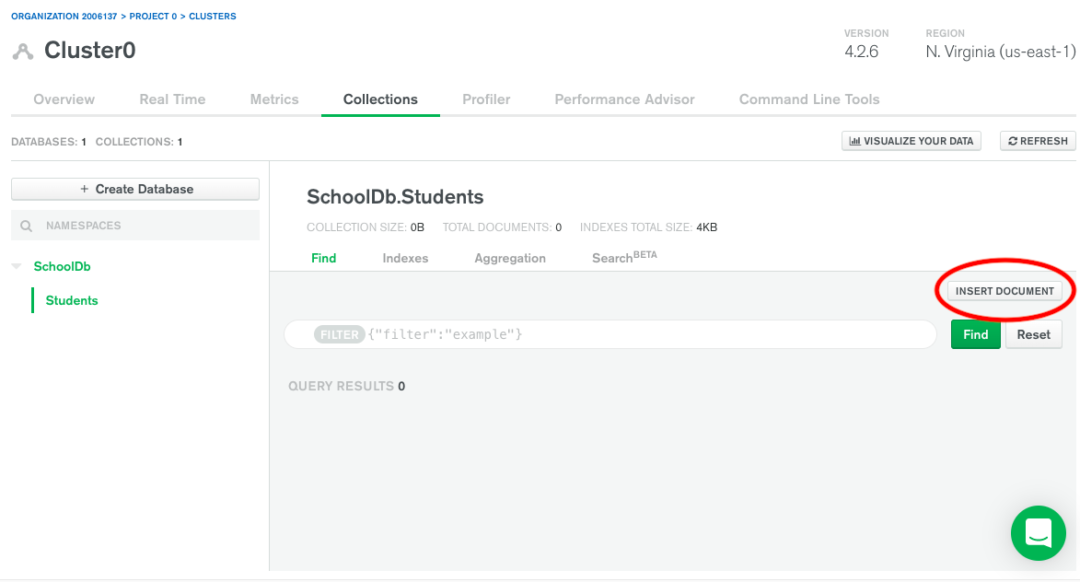Screen dimensions: 1080x582
Task: Switch to Command Line Tools tab
Action: (x=809, y=99)
